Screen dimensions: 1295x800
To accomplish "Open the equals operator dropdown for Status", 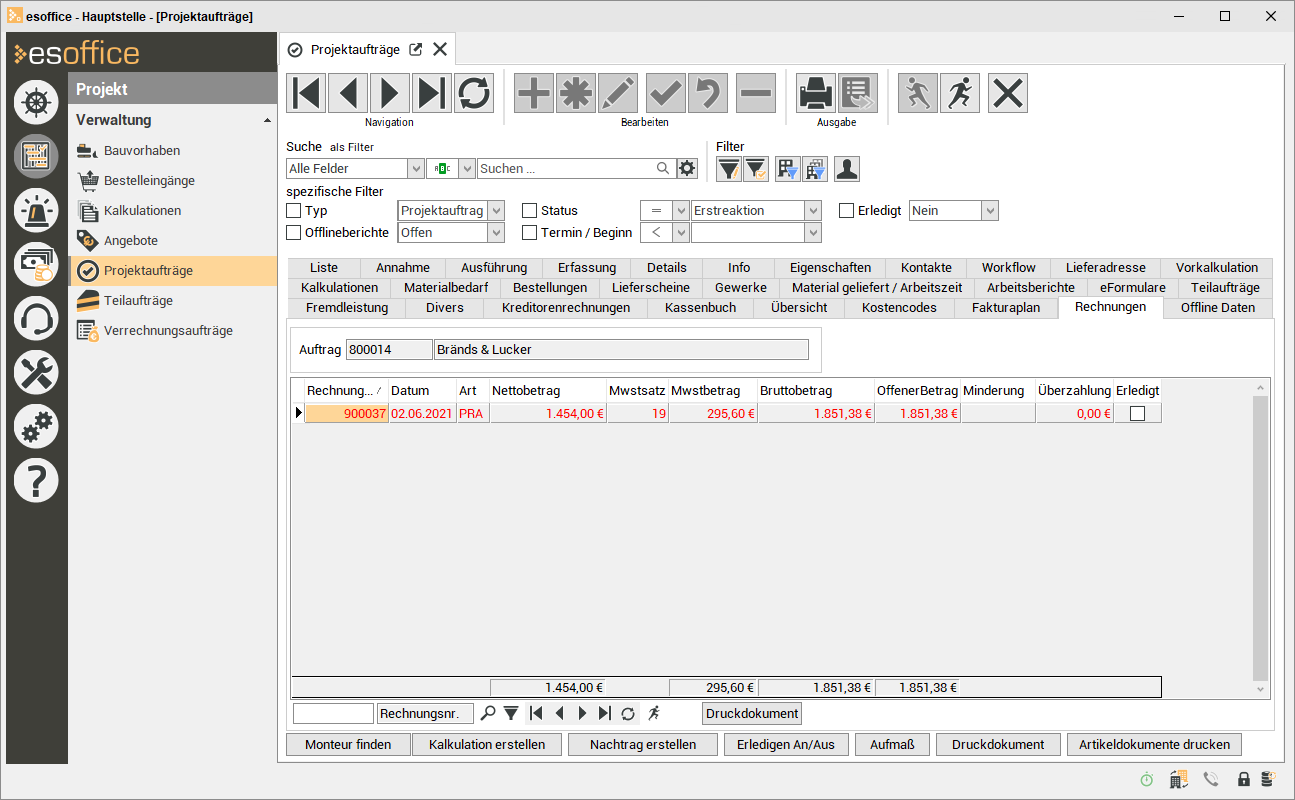I will pyautogui.click(x=680, y=211).
